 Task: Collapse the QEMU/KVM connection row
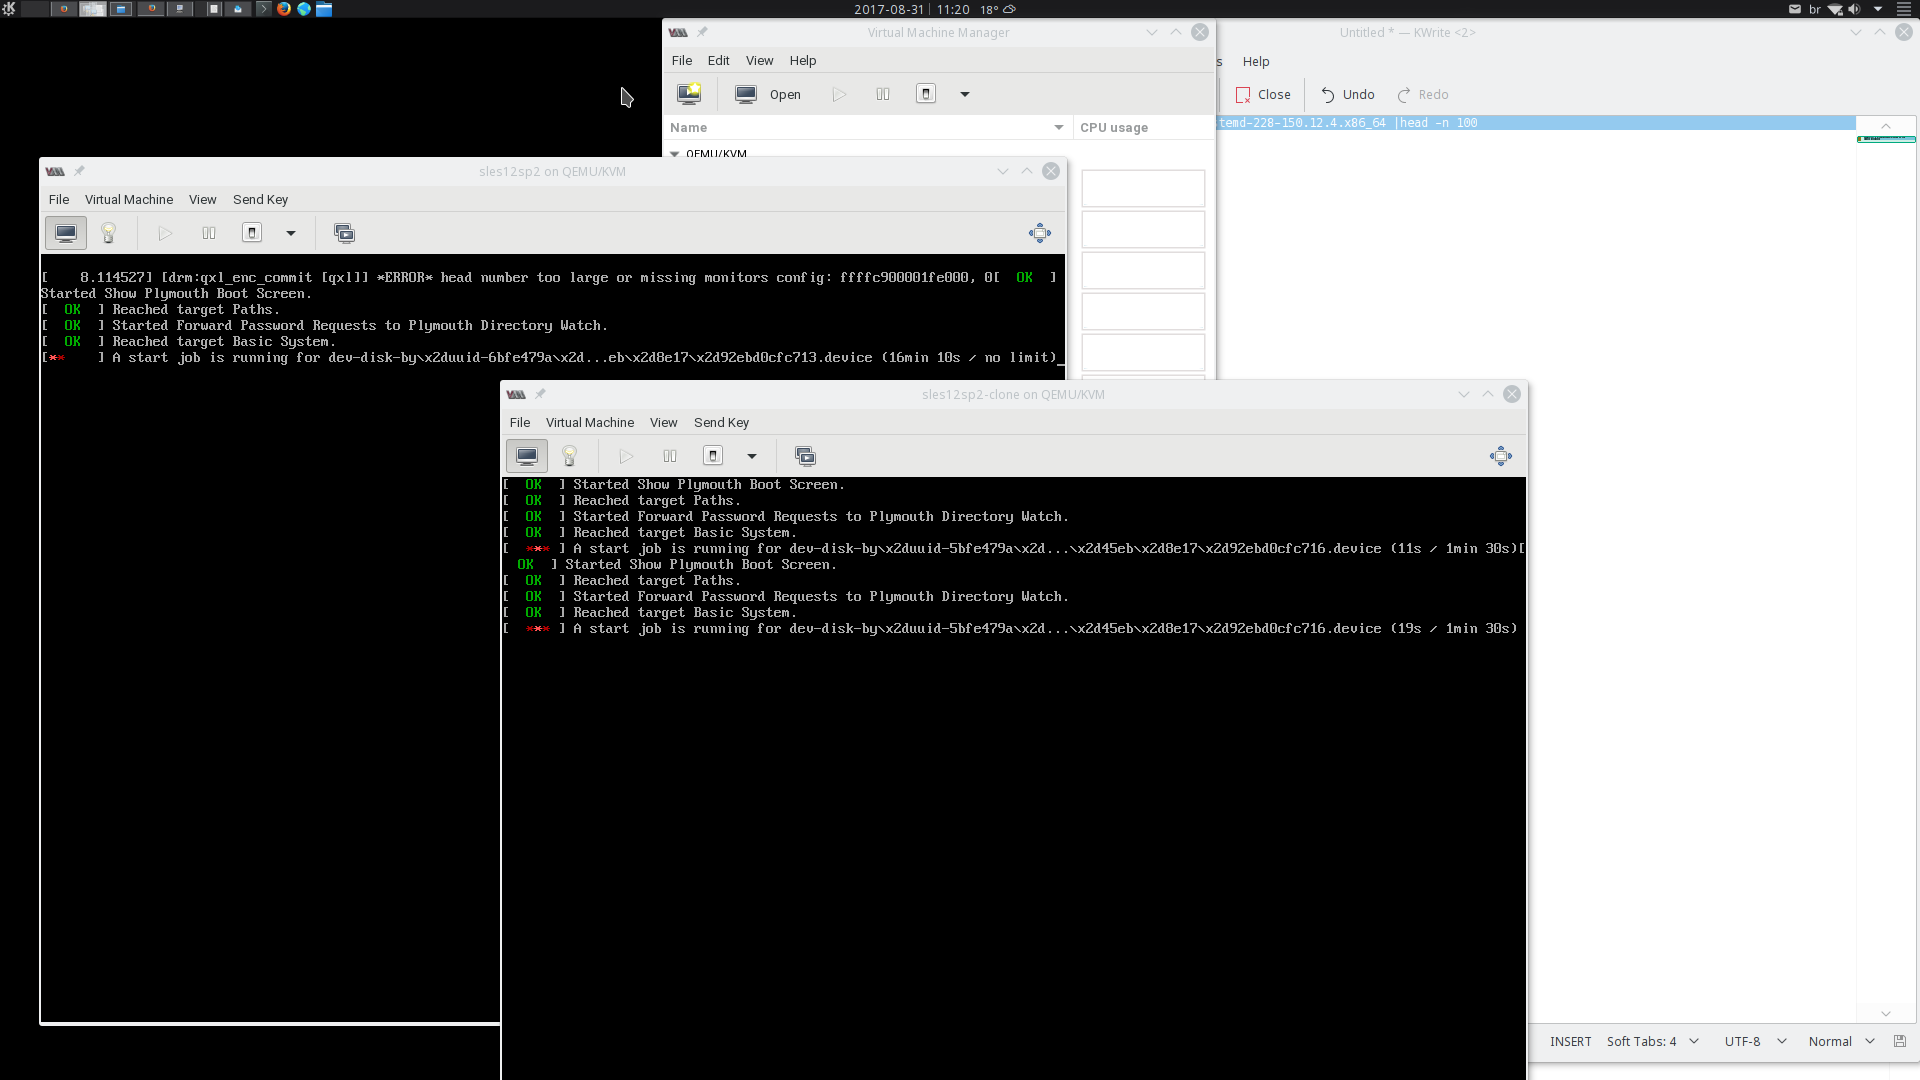click(675, 154)
